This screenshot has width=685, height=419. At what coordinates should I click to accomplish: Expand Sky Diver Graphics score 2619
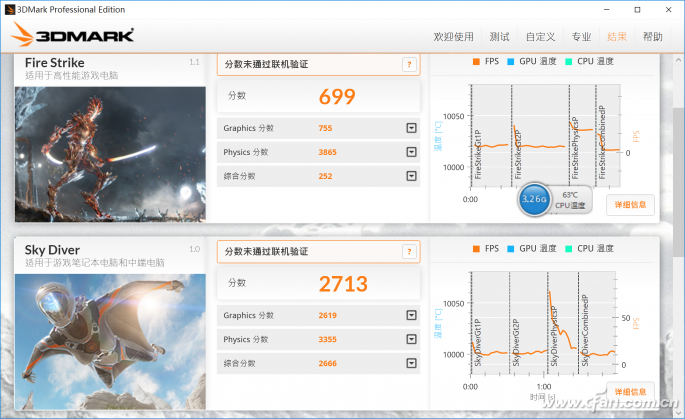pos(411,315)
